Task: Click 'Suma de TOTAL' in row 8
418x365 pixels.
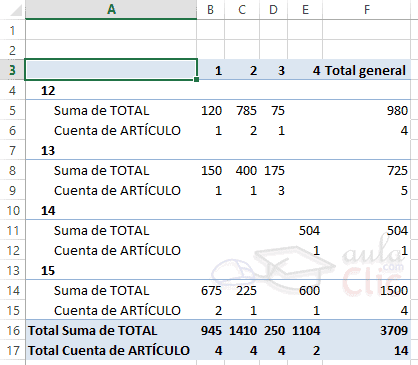Action: (x=101, y=171)
